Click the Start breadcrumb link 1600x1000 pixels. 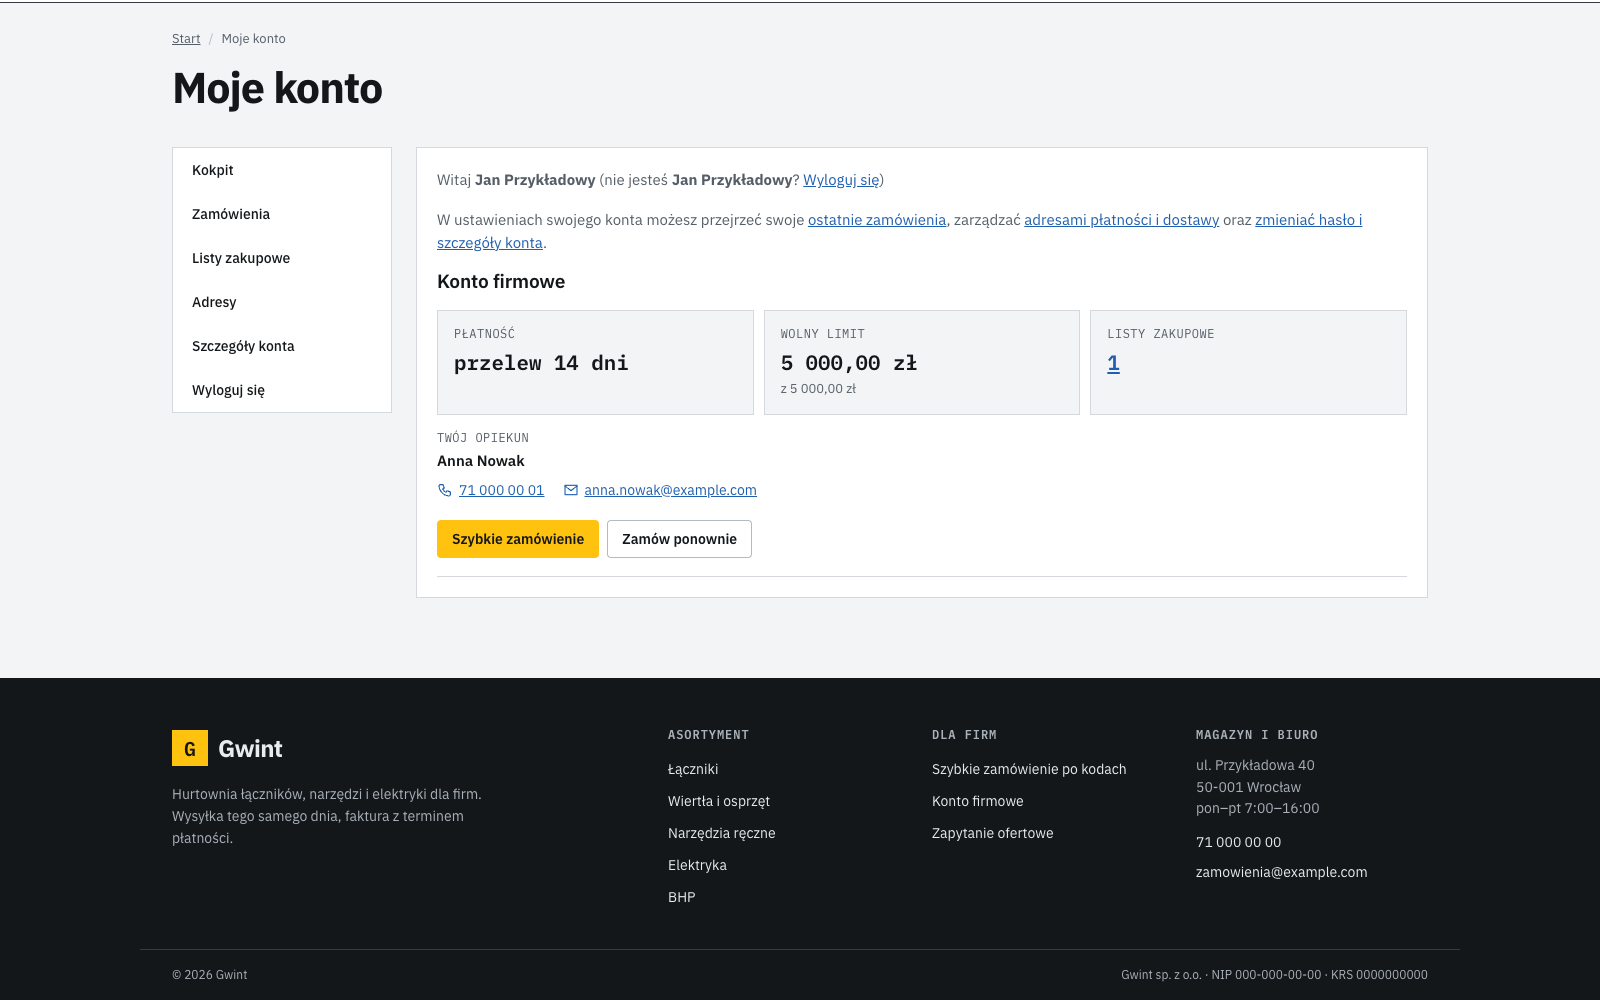click(186, 39)
